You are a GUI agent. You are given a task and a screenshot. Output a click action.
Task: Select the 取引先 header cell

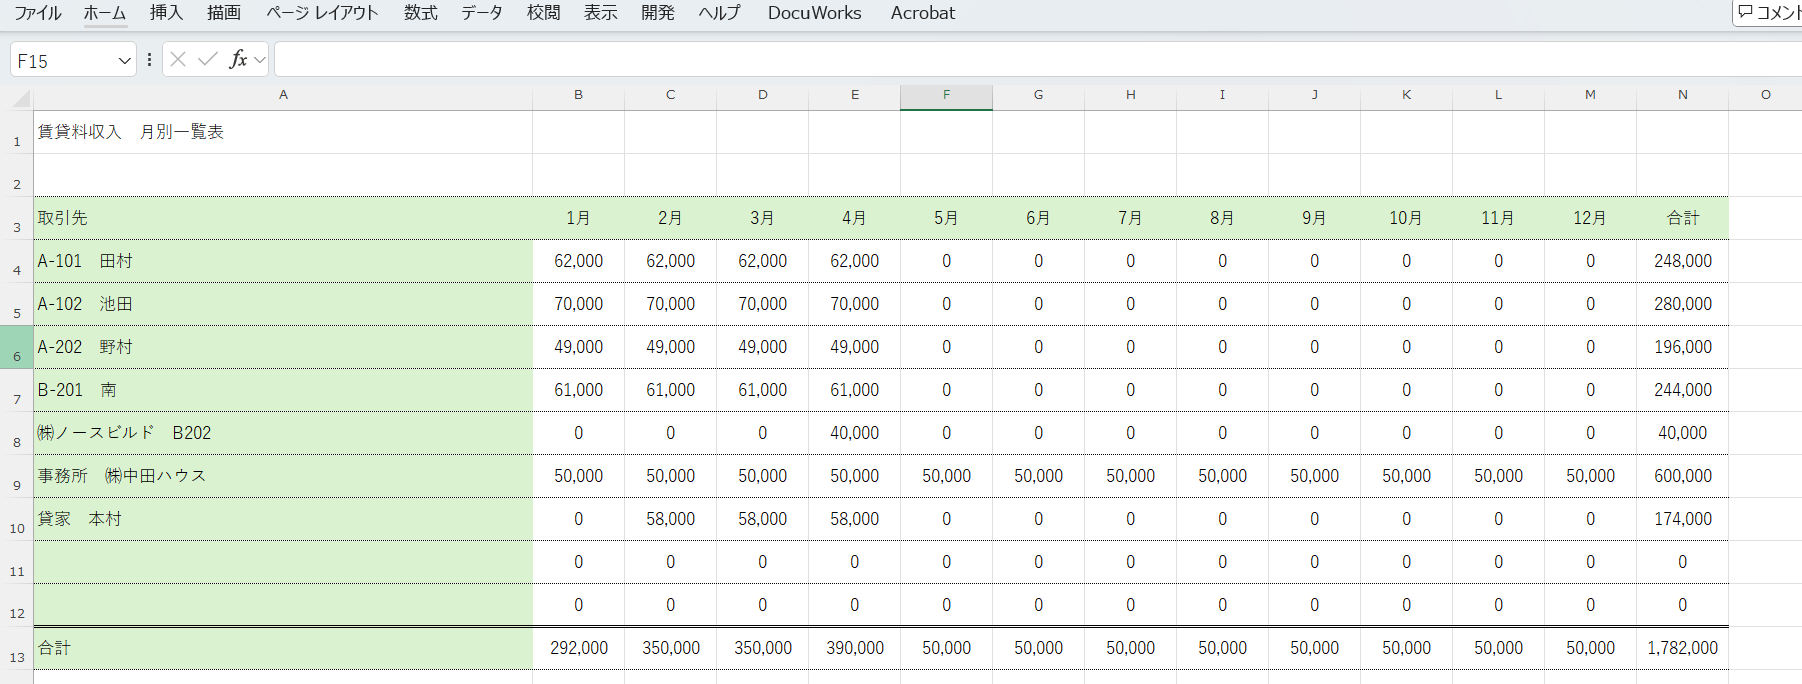click(283, 218)
